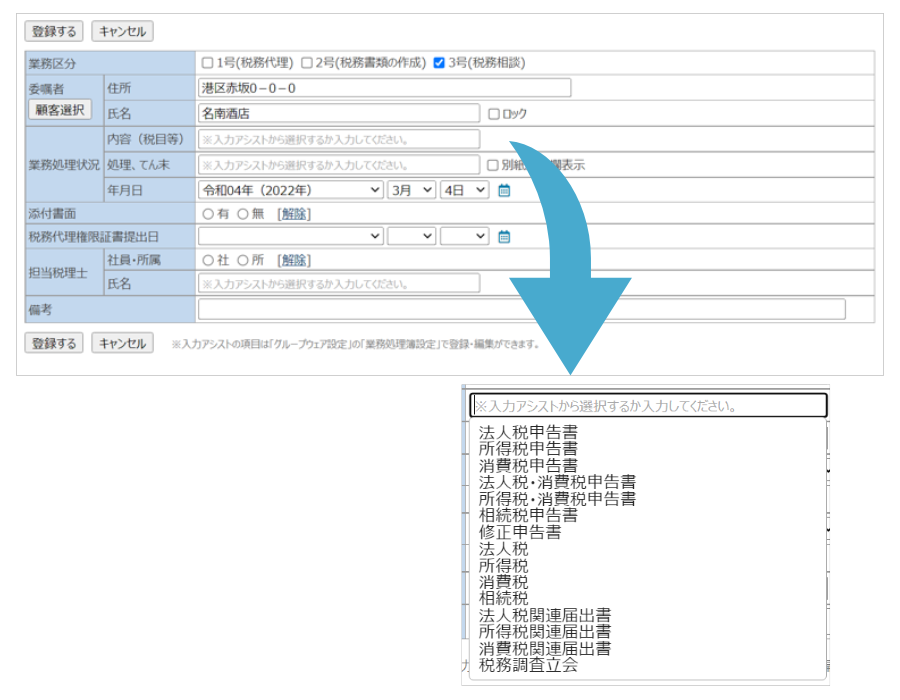Open the 4日 day dropdown
The image size is (900, 700).
pos(464,190)
